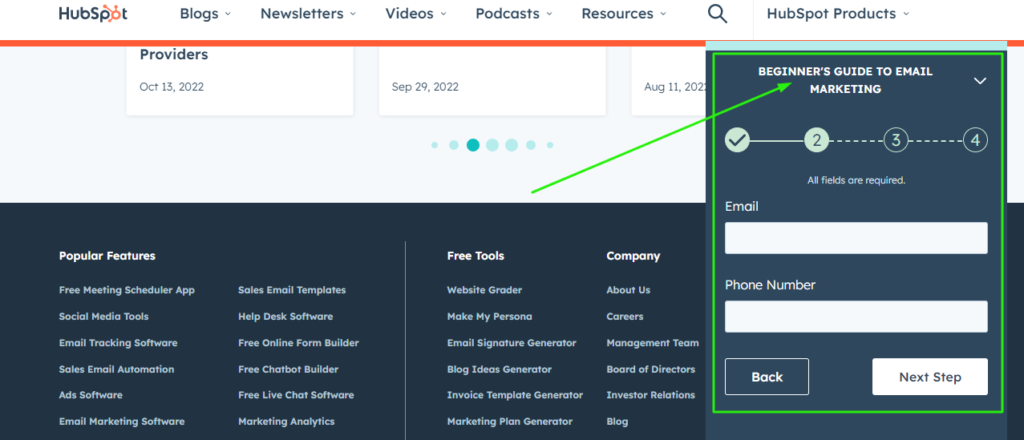Open Free Live Chat Software link
The image size is (1024, 440).
pyautogui.click(x=296, y=395)
